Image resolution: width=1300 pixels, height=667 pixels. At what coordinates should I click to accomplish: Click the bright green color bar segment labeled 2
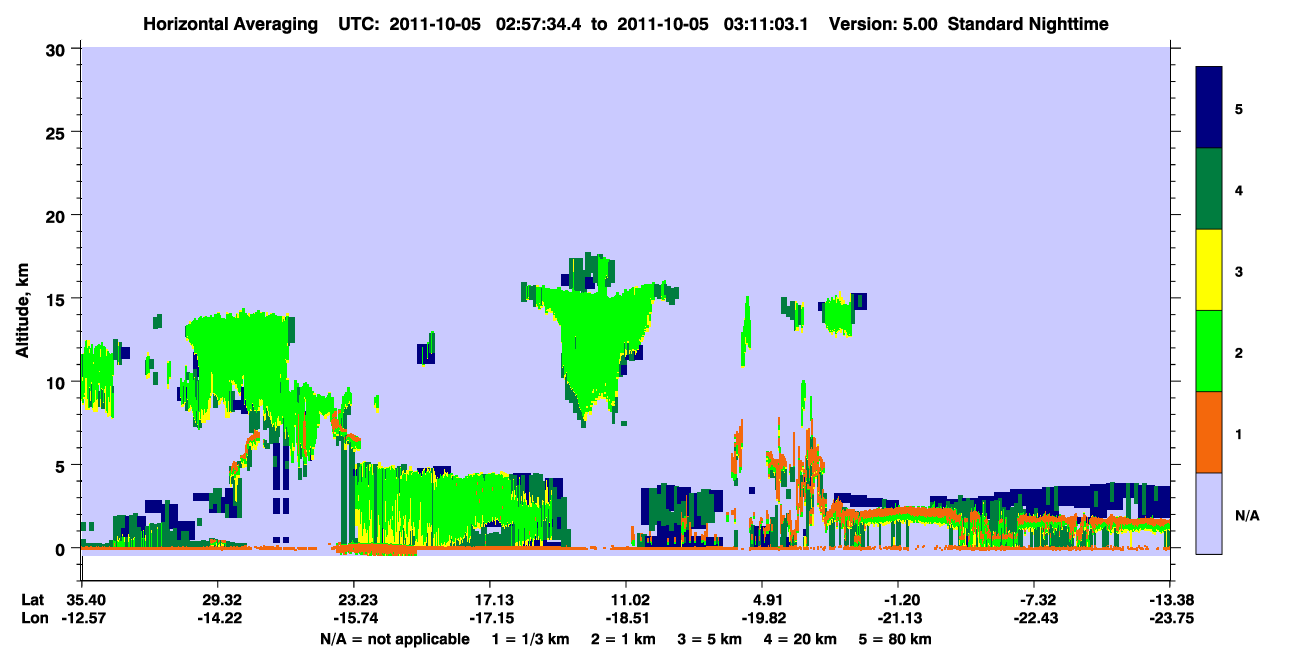click(x=1209, y=351)
